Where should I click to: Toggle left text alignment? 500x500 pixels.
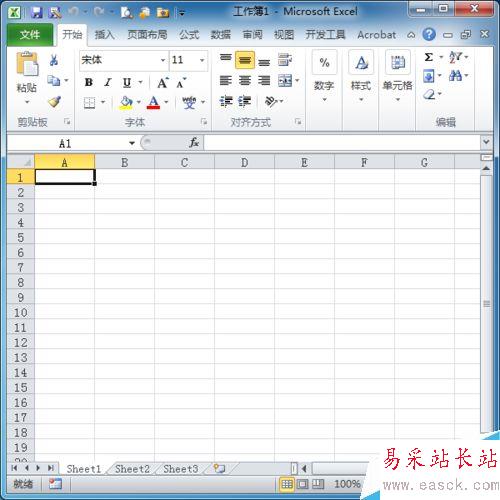(x=226, y=80)
